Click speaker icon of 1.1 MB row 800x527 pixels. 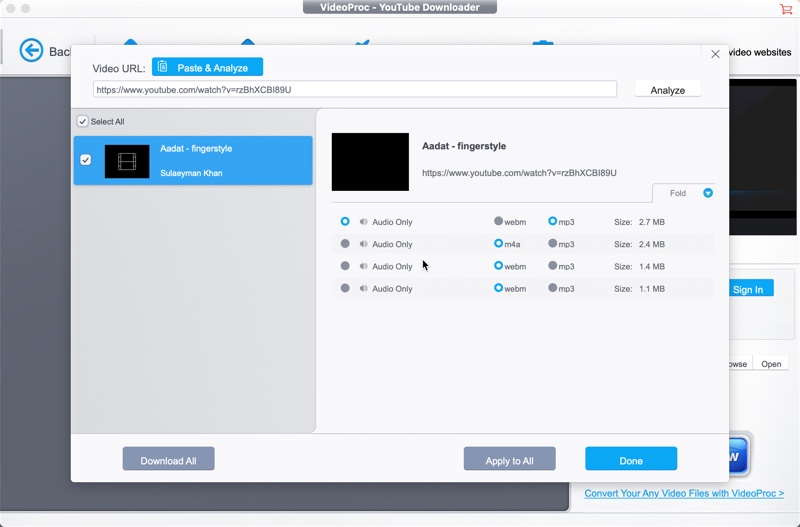click(x=363, y=288)
